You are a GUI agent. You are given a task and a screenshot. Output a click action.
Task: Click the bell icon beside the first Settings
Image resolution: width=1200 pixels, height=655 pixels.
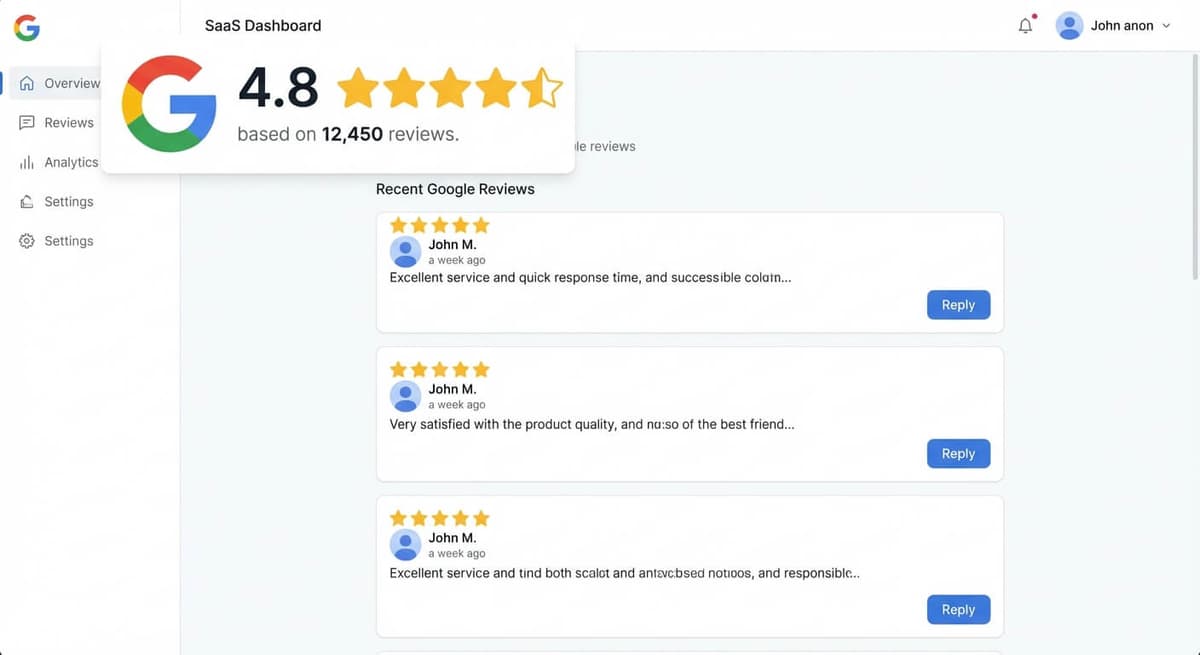pos(28,201)
